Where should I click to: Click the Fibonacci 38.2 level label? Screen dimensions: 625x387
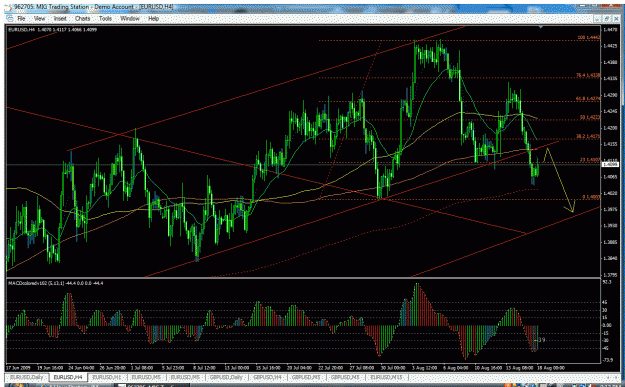[588, 136]
